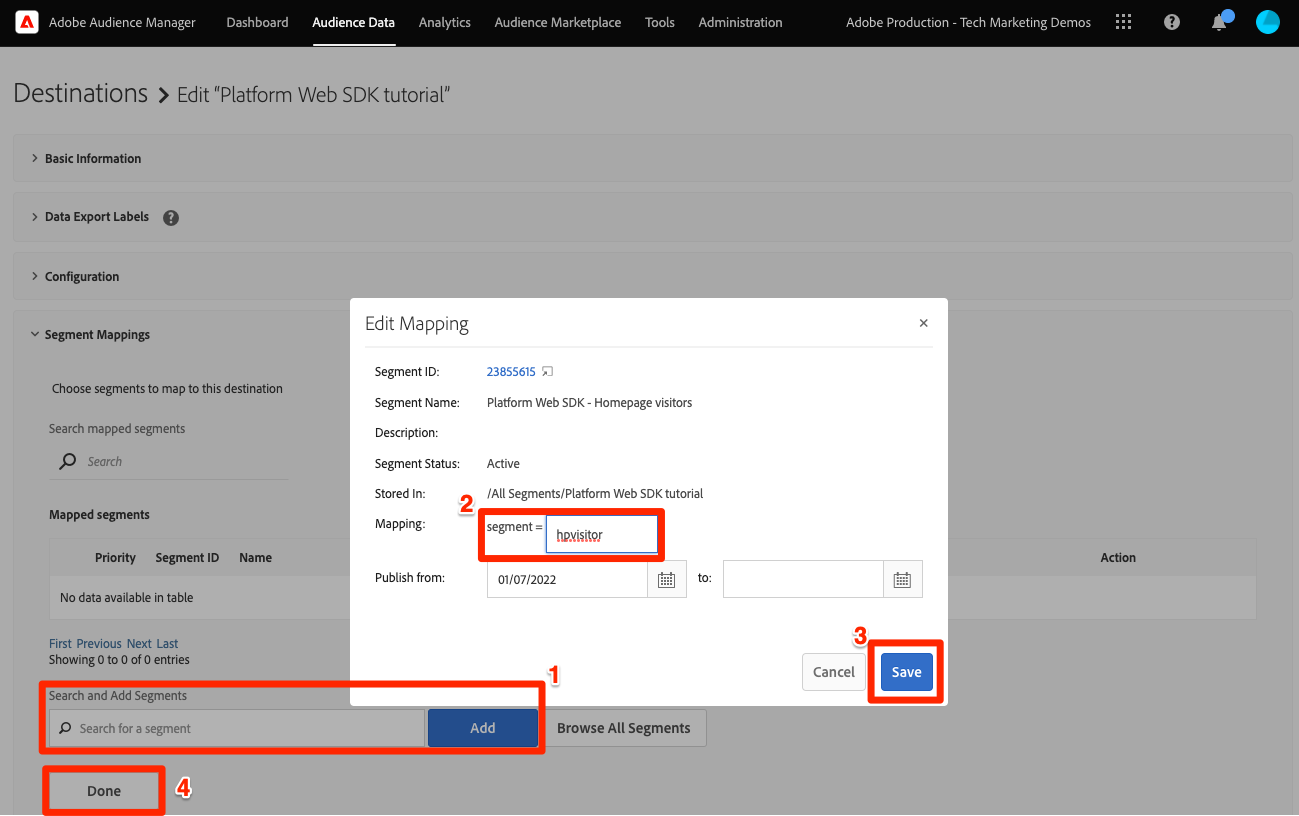Click the Done button
1299x816 pixels.
click(x=104, y=790)
